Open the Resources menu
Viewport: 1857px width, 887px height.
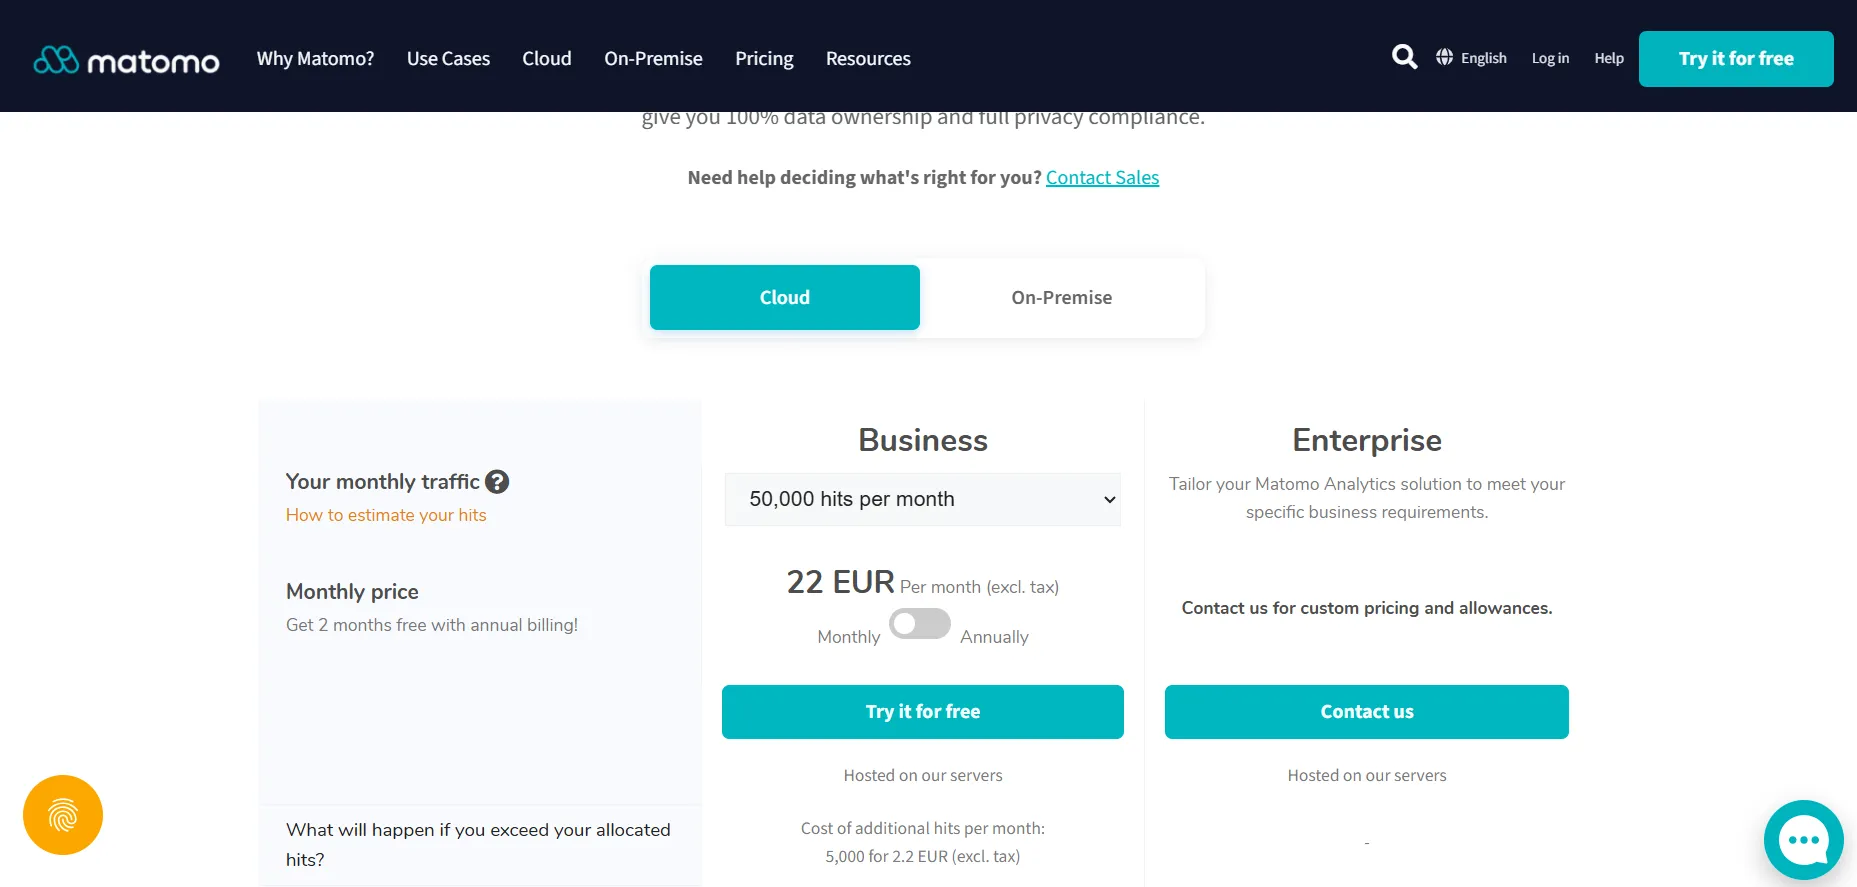tap(868, 58)
